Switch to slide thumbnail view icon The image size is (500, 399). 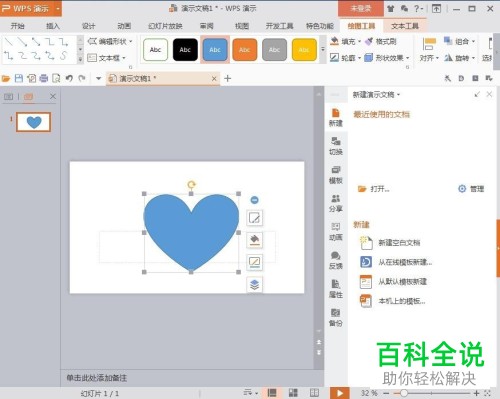28,97
